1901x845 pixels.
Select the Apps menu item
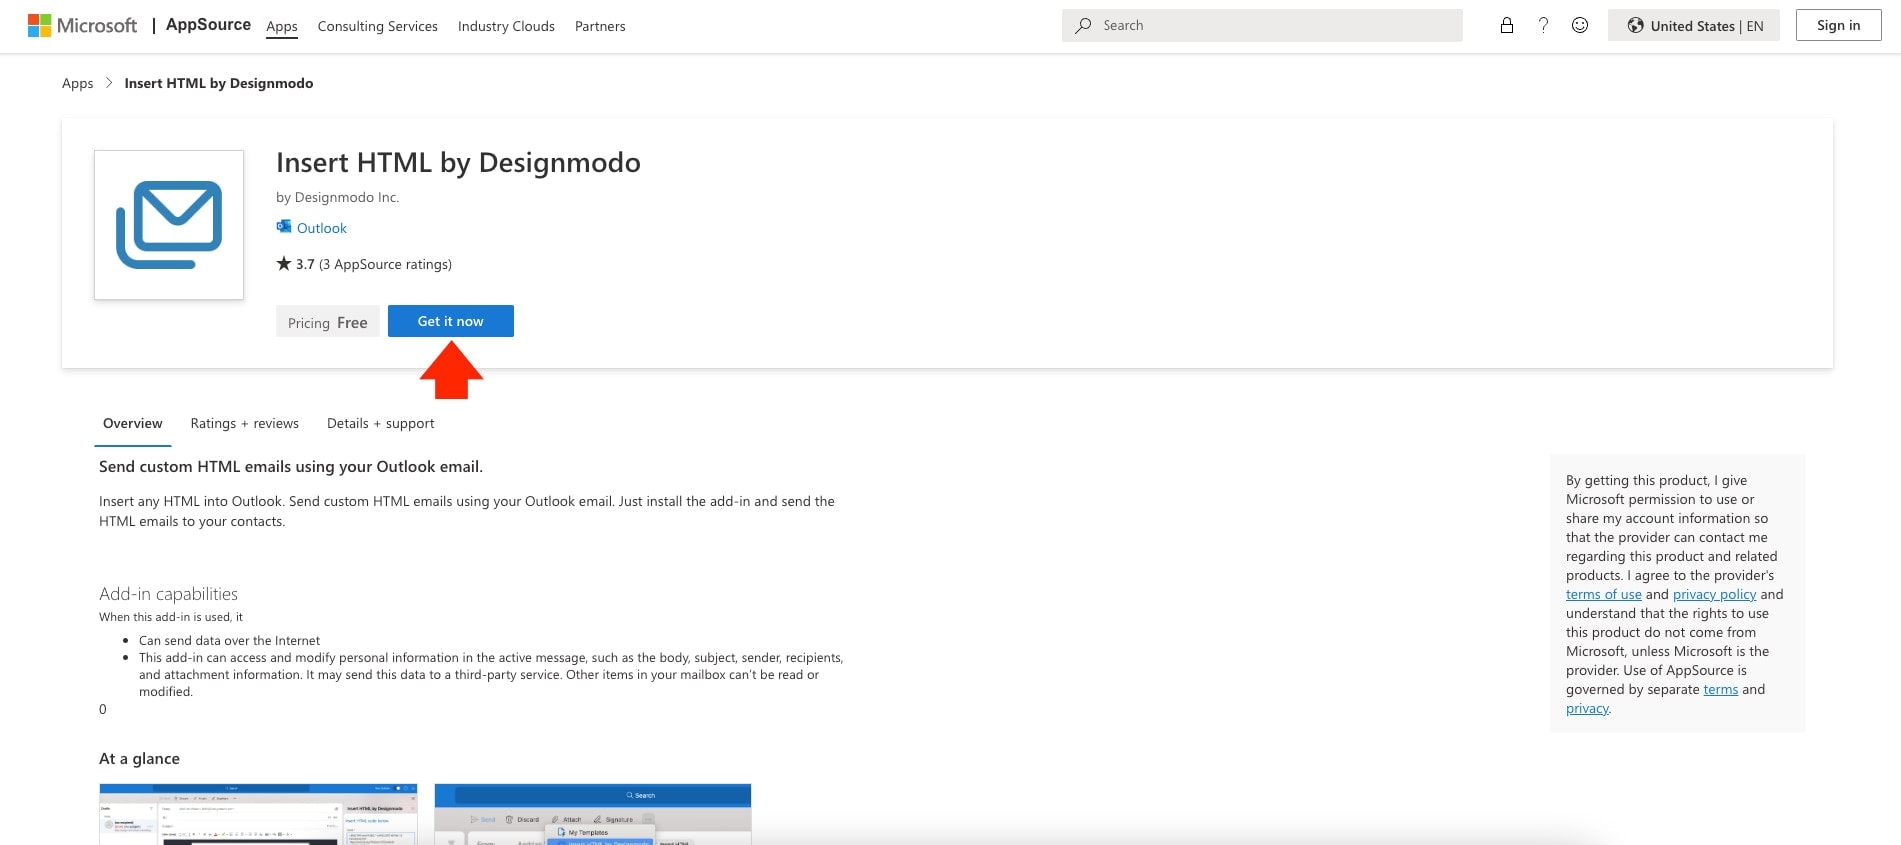[x=282, y=26]
